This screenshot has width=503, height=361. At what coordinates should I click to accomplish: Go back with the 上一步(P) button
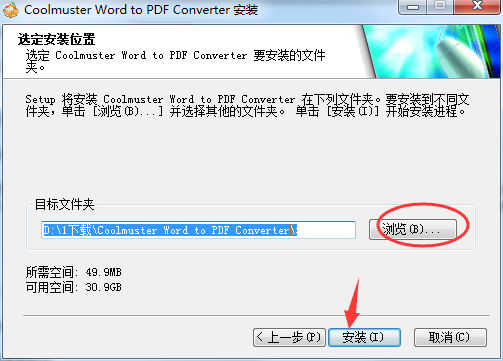click(x=289, y=337)
